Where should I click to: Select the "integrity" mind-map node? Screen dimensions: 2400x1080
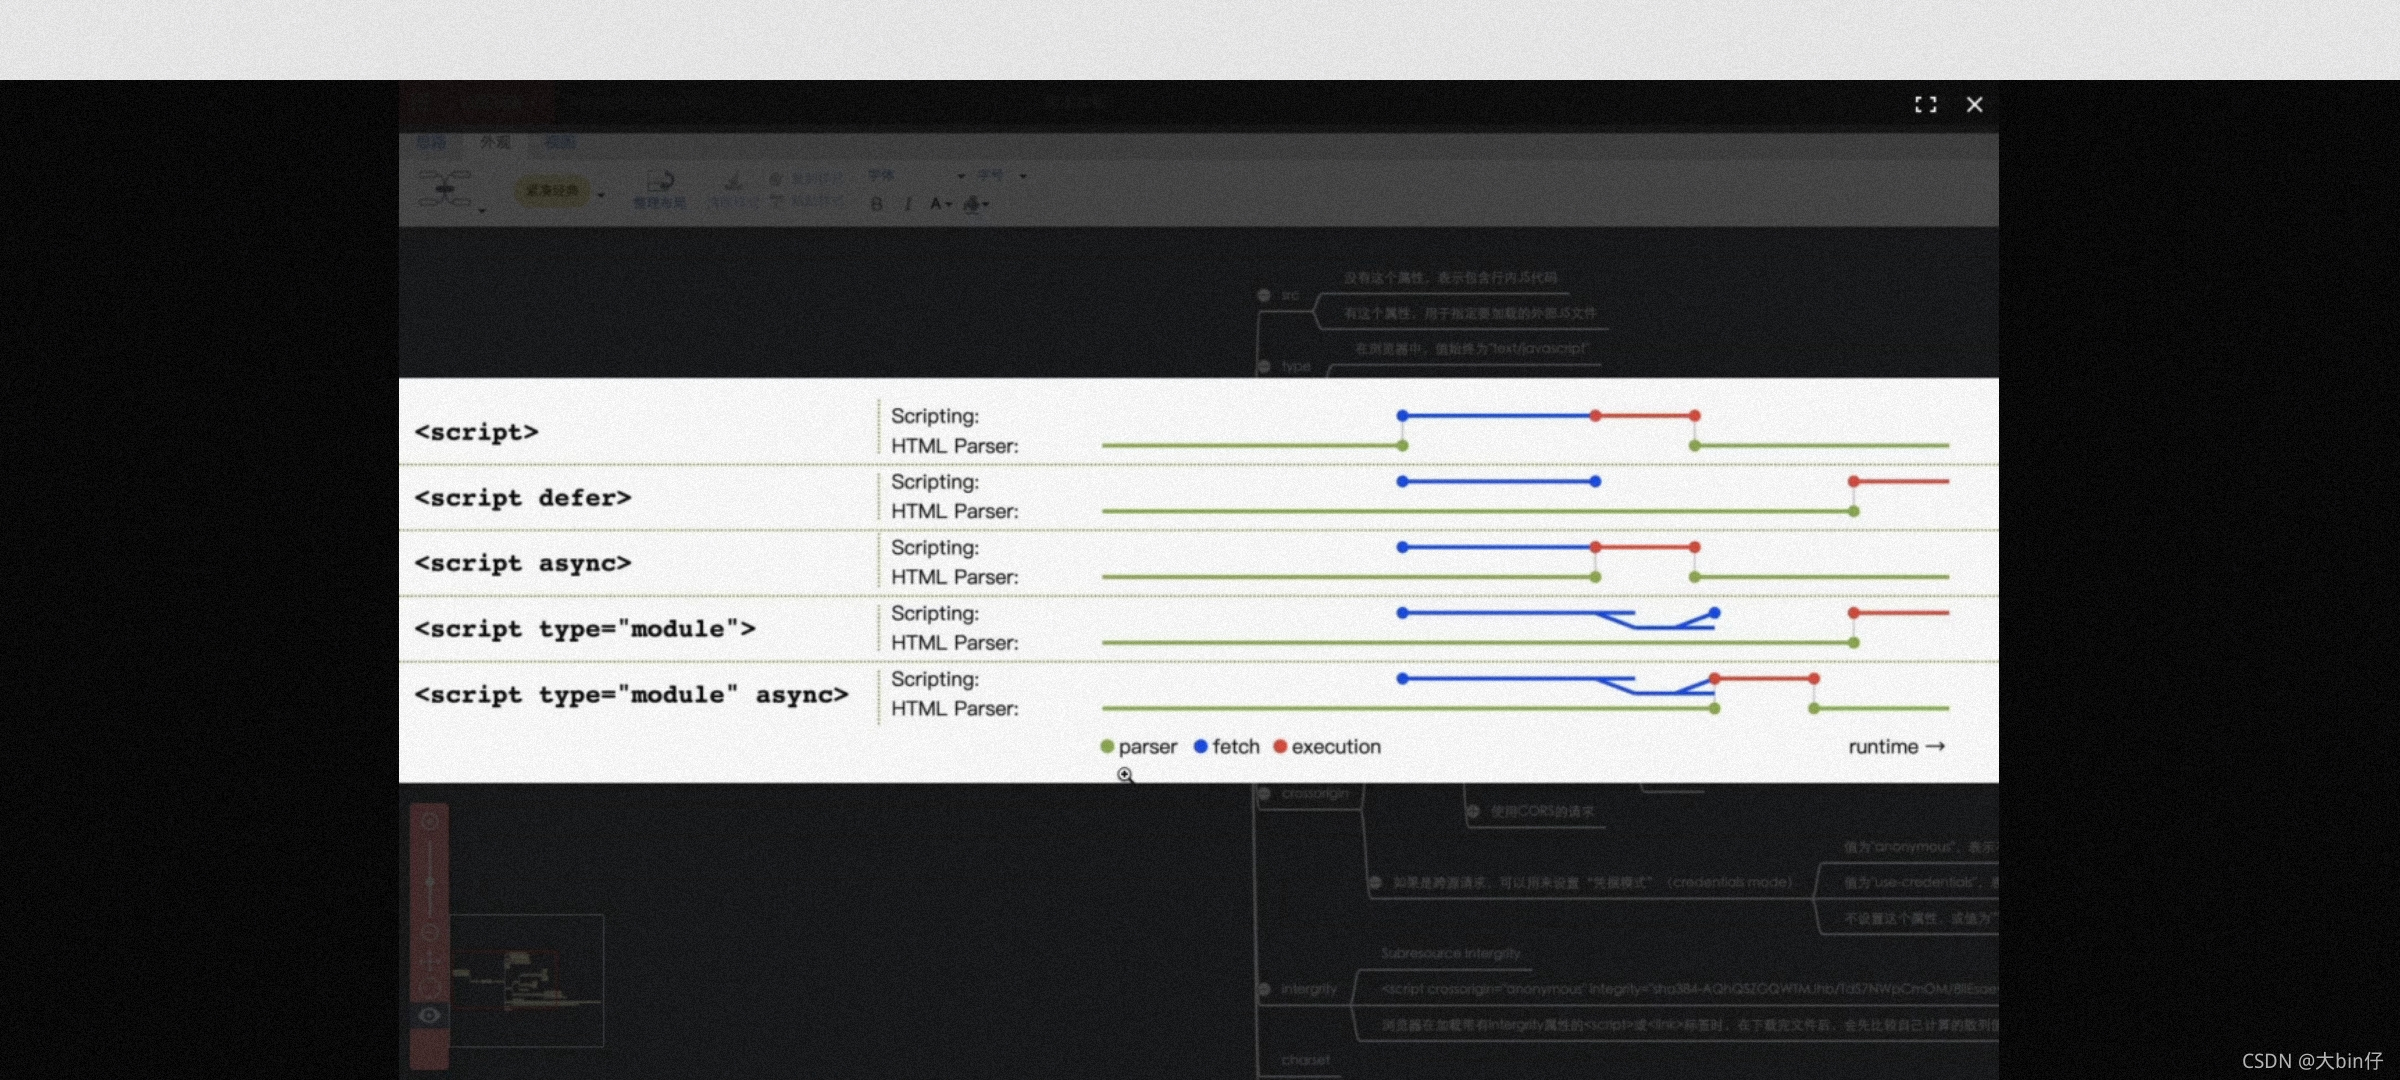click(1309, 989)
